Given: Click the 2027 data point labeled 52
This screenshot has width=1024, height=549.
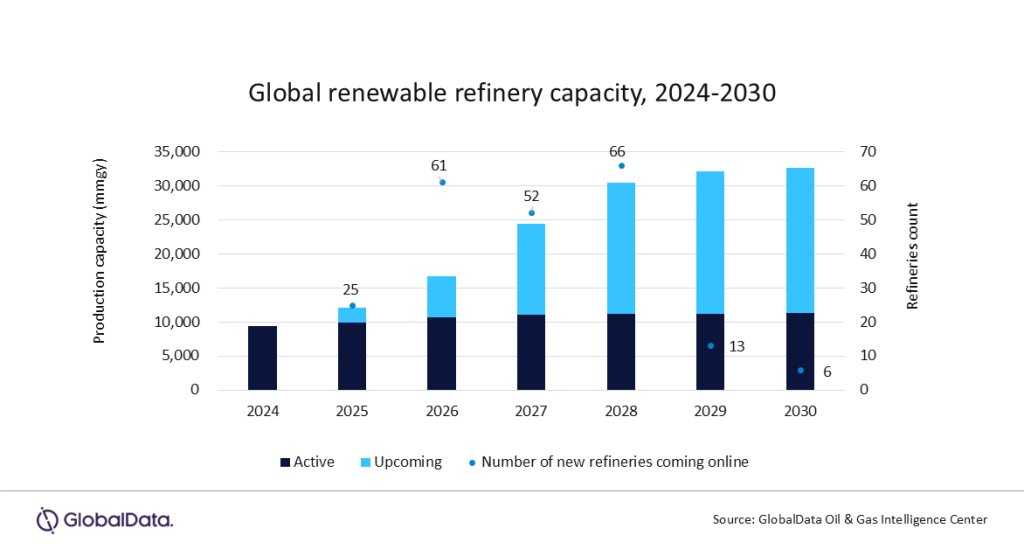Looking at the screenshot, I should [x=531, y=213].
